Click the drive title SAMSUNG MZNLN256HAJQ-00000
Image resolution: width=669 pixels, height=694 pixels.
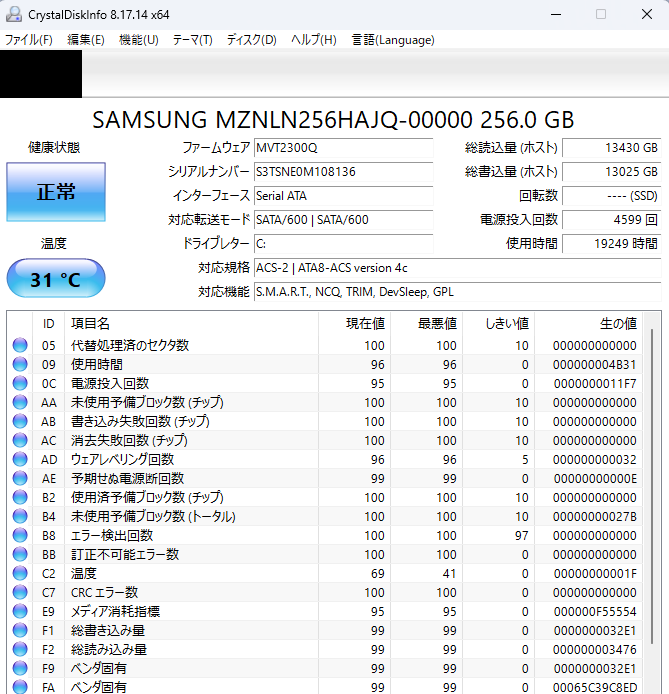tap(333, 120)
